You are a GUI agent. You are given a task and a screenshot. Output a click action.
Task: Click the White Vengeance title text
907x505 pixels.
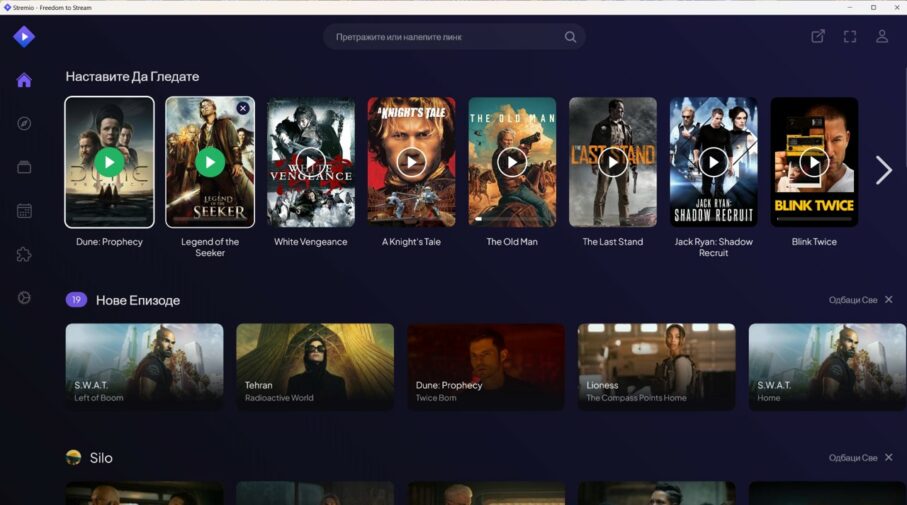click(311, 242)
